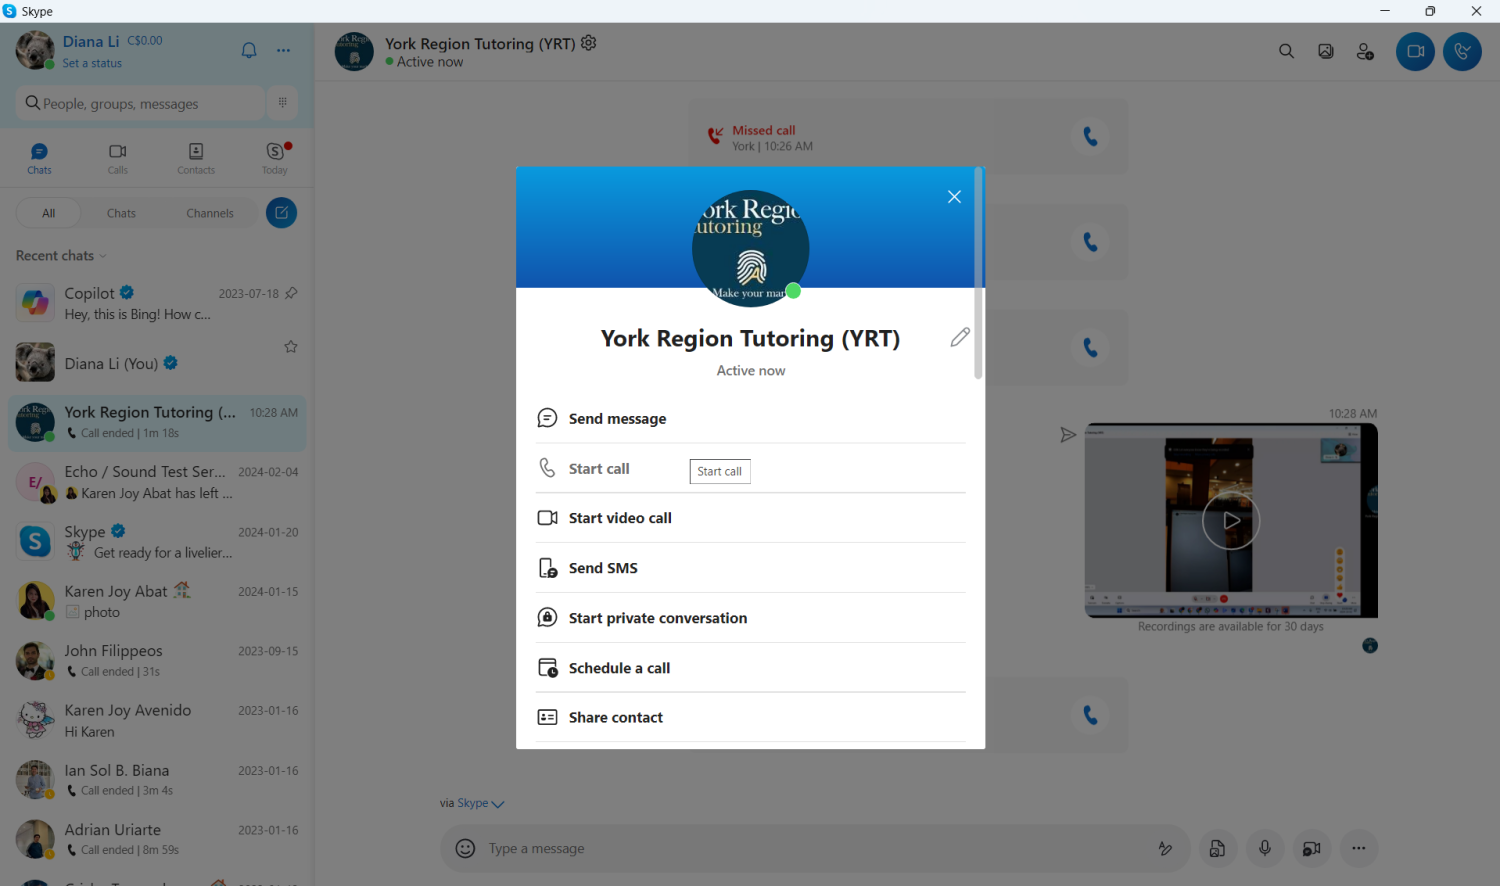Open Diana Li (You) chat

coord(157,363)
